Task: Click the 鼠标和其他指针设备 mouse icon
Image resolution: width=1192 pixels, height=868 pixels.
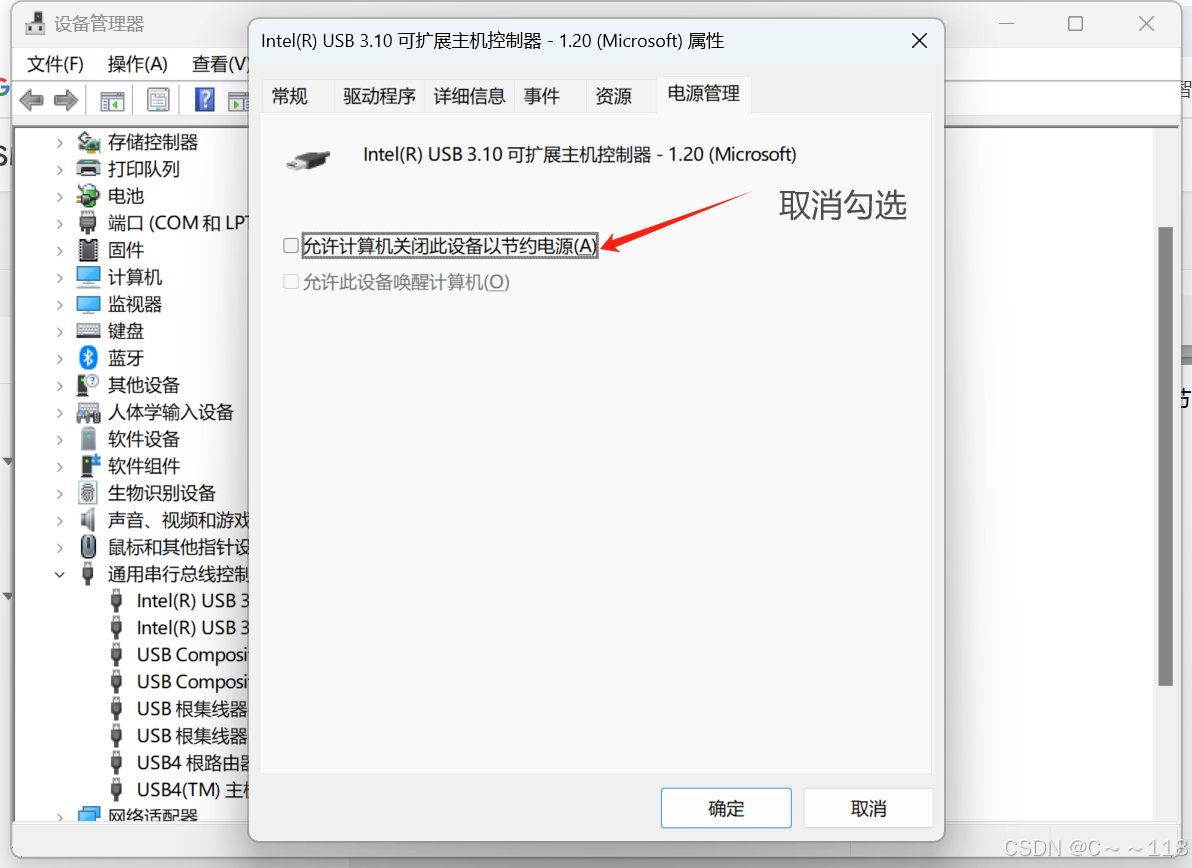Action: [x=88, y=547]
